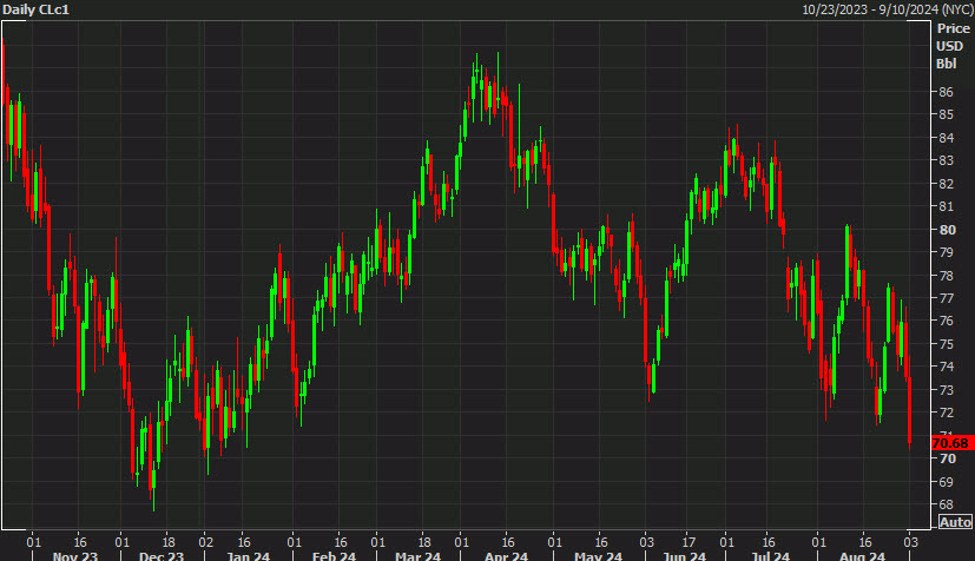Click the Price axis label
The width and height of the screenshot is (975, 561).
(952, 29)
